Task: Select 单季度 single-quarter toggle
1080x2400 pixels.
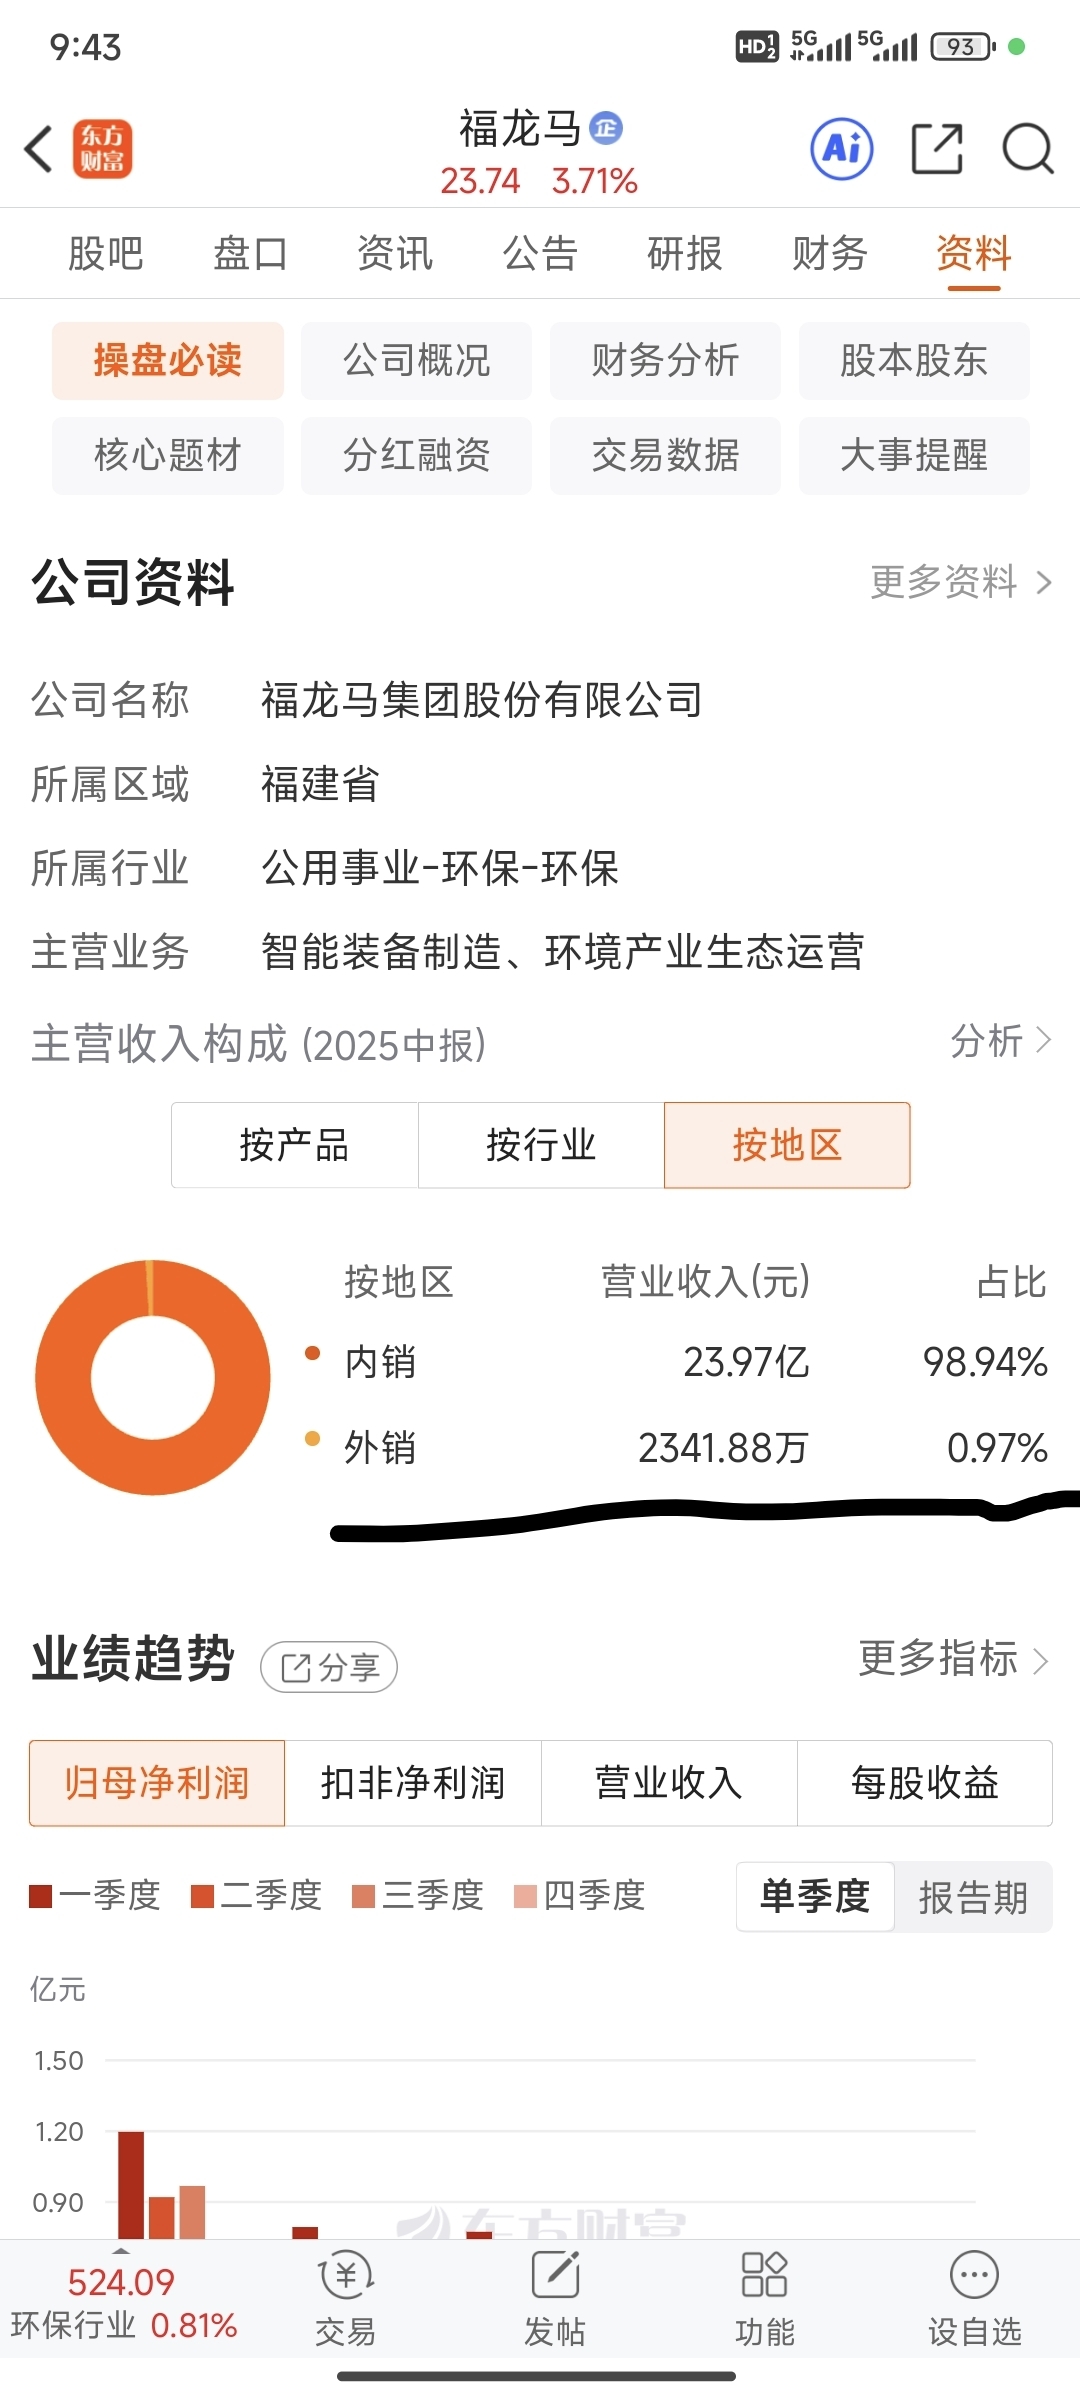Action: pyautogui.click(x=815, y=1897)
